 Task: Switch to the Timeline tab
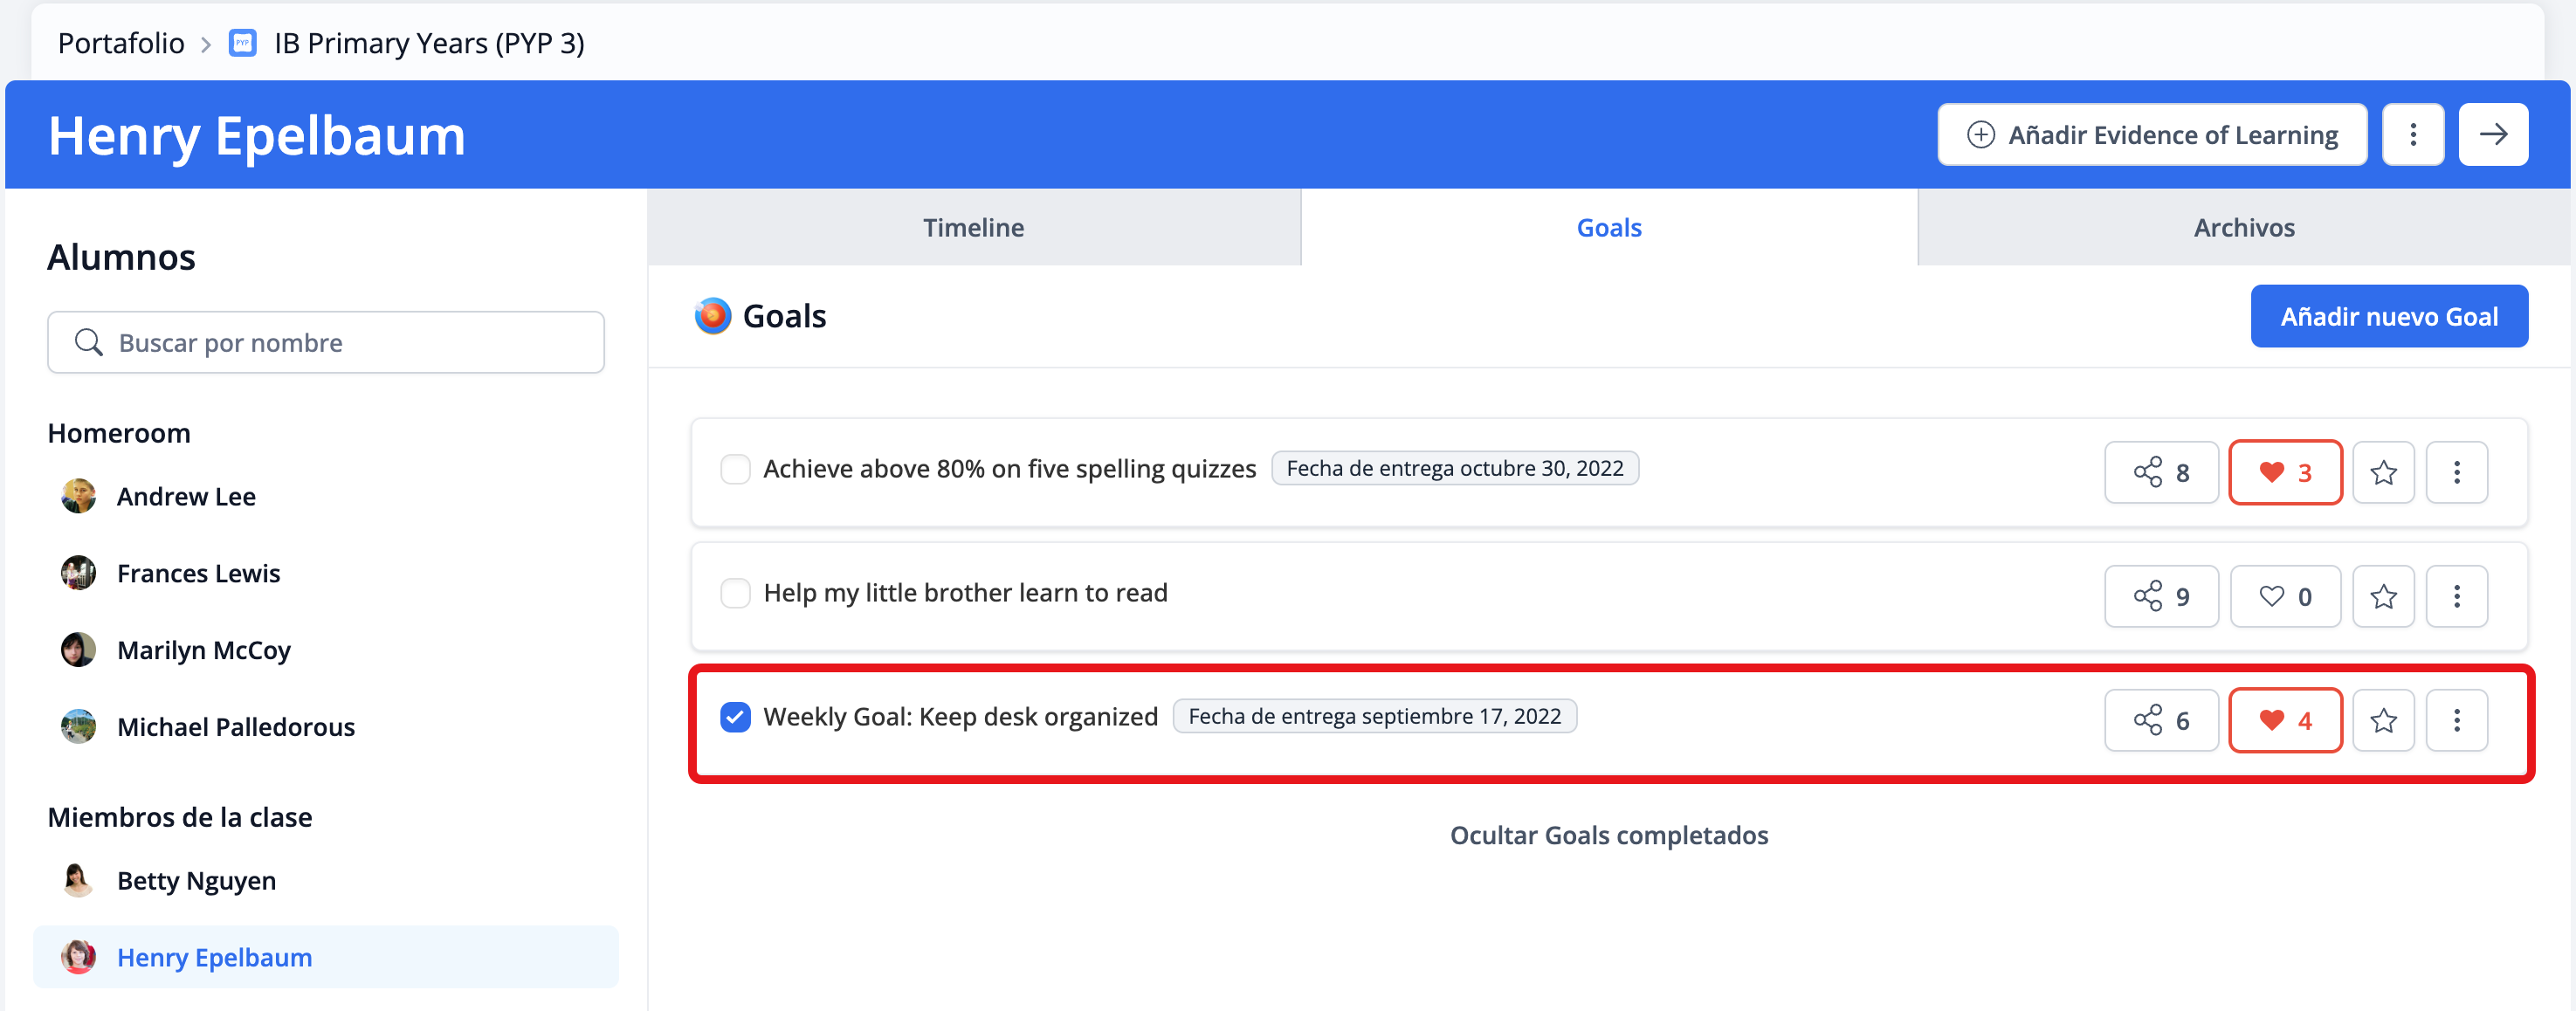coord(973,227)
